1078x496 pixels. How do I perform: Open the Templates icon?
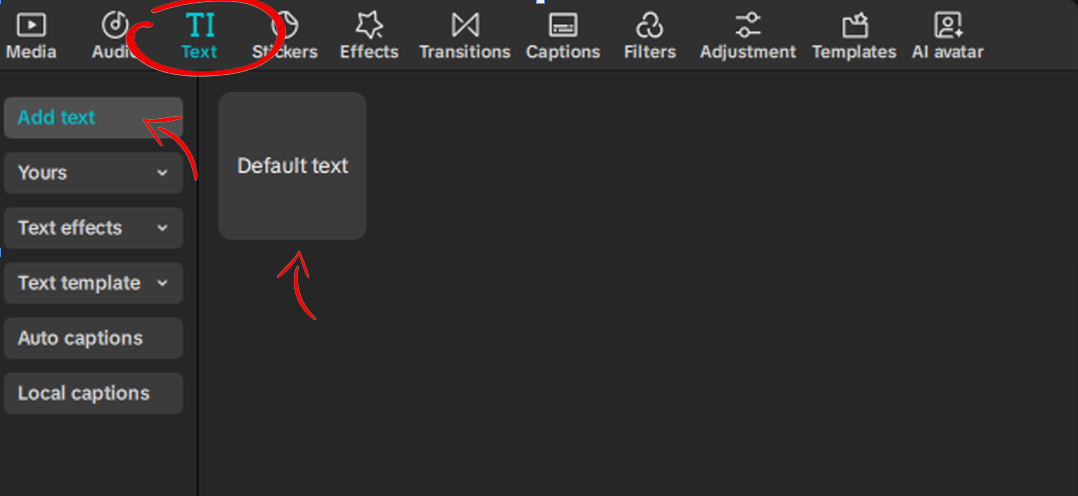(855, 26)
